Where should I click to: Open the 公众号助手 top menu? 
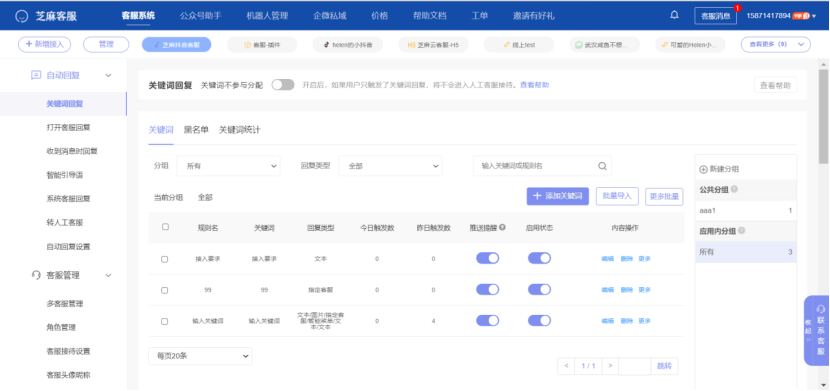(x=201, y=15)
